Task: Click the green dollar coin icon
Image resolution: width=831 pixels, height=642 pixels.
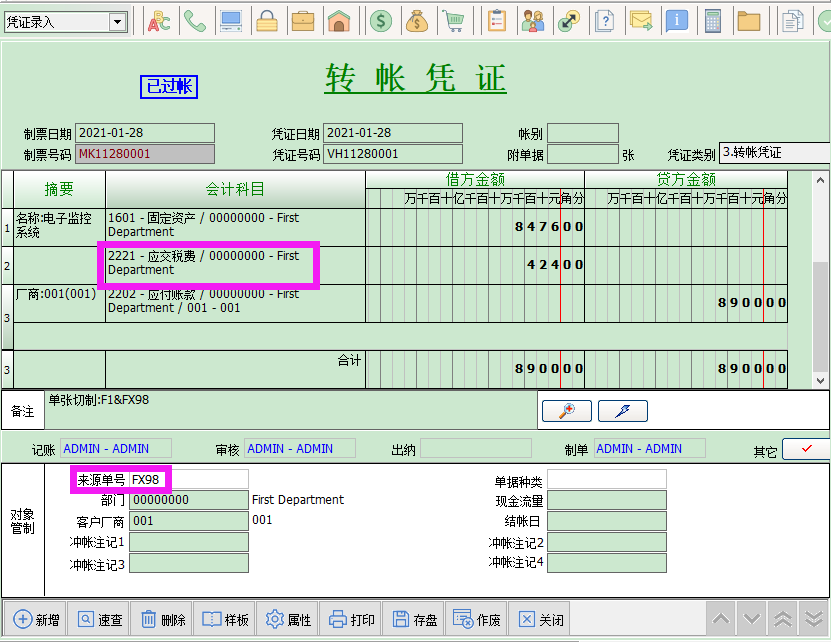Action: click(x=380, y=20)
